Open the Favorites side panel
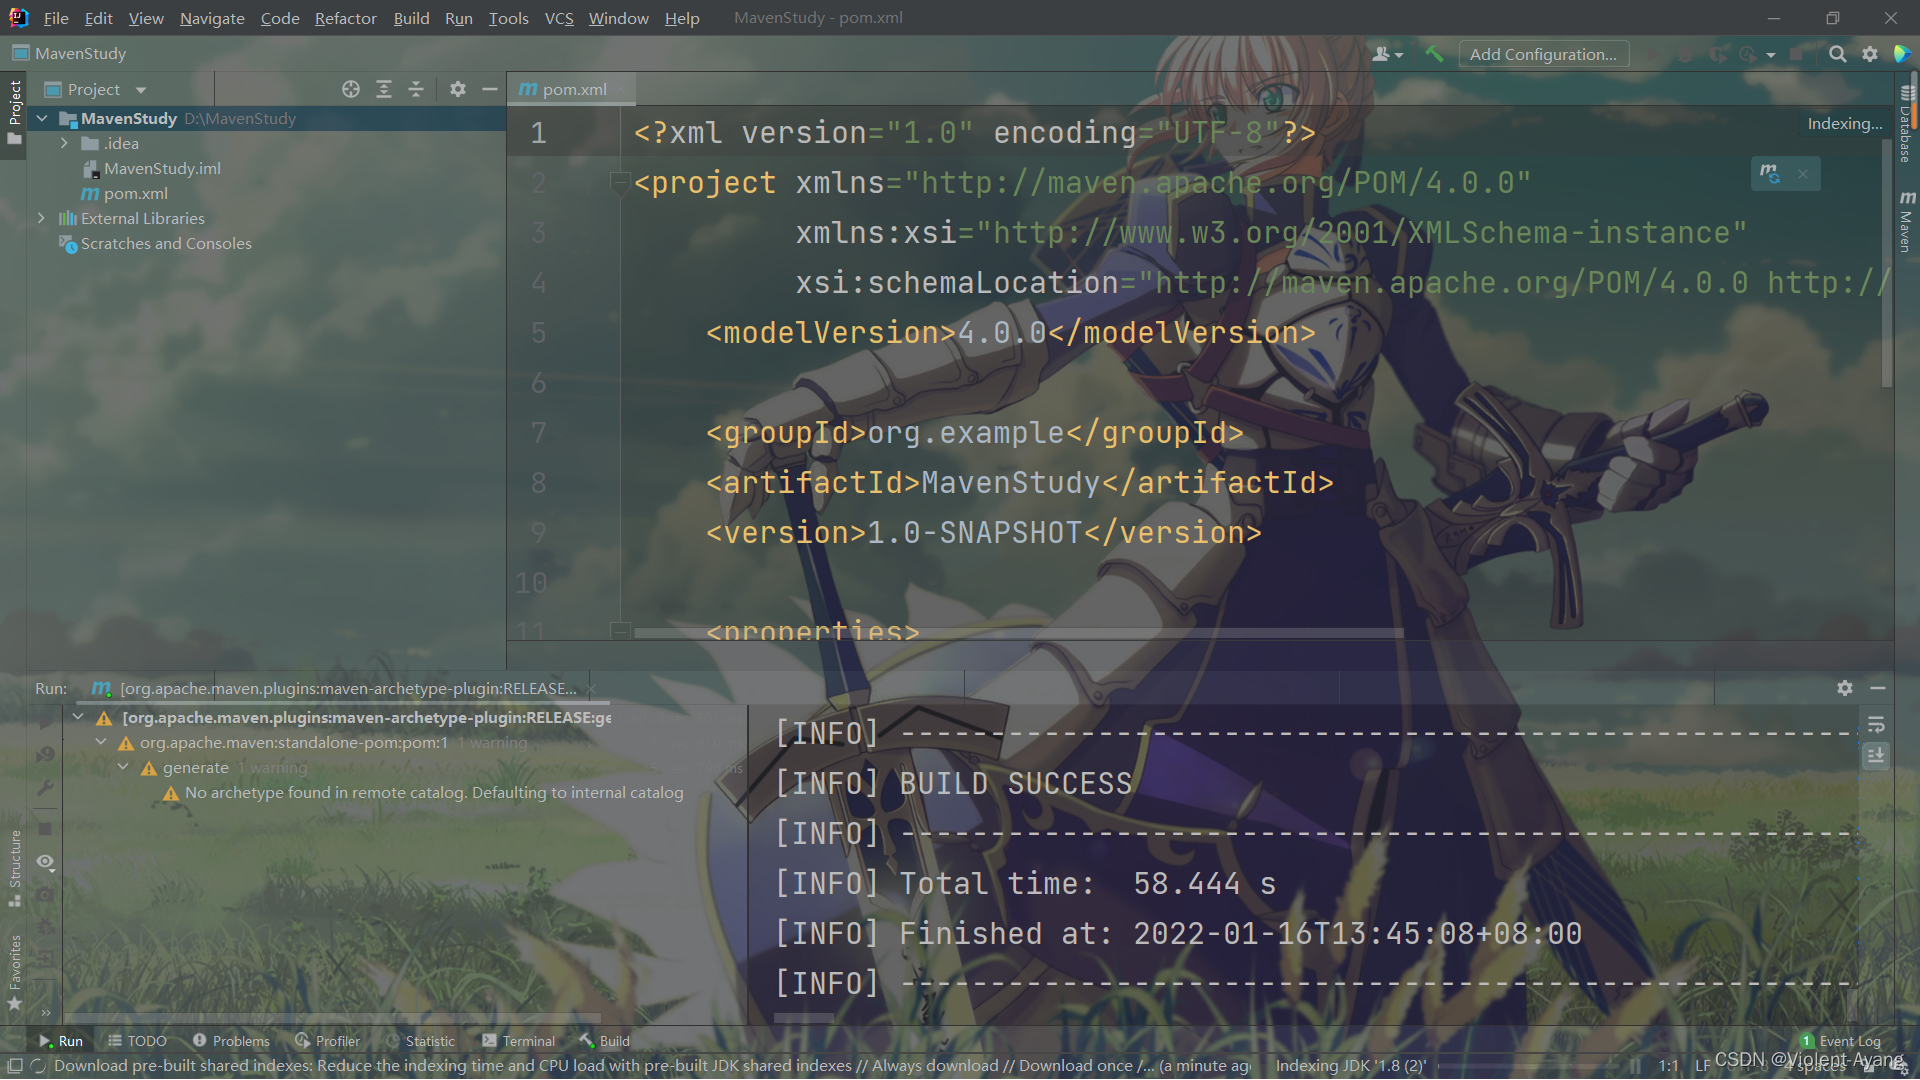The image size is (1920, 1080). pos(14,972)
